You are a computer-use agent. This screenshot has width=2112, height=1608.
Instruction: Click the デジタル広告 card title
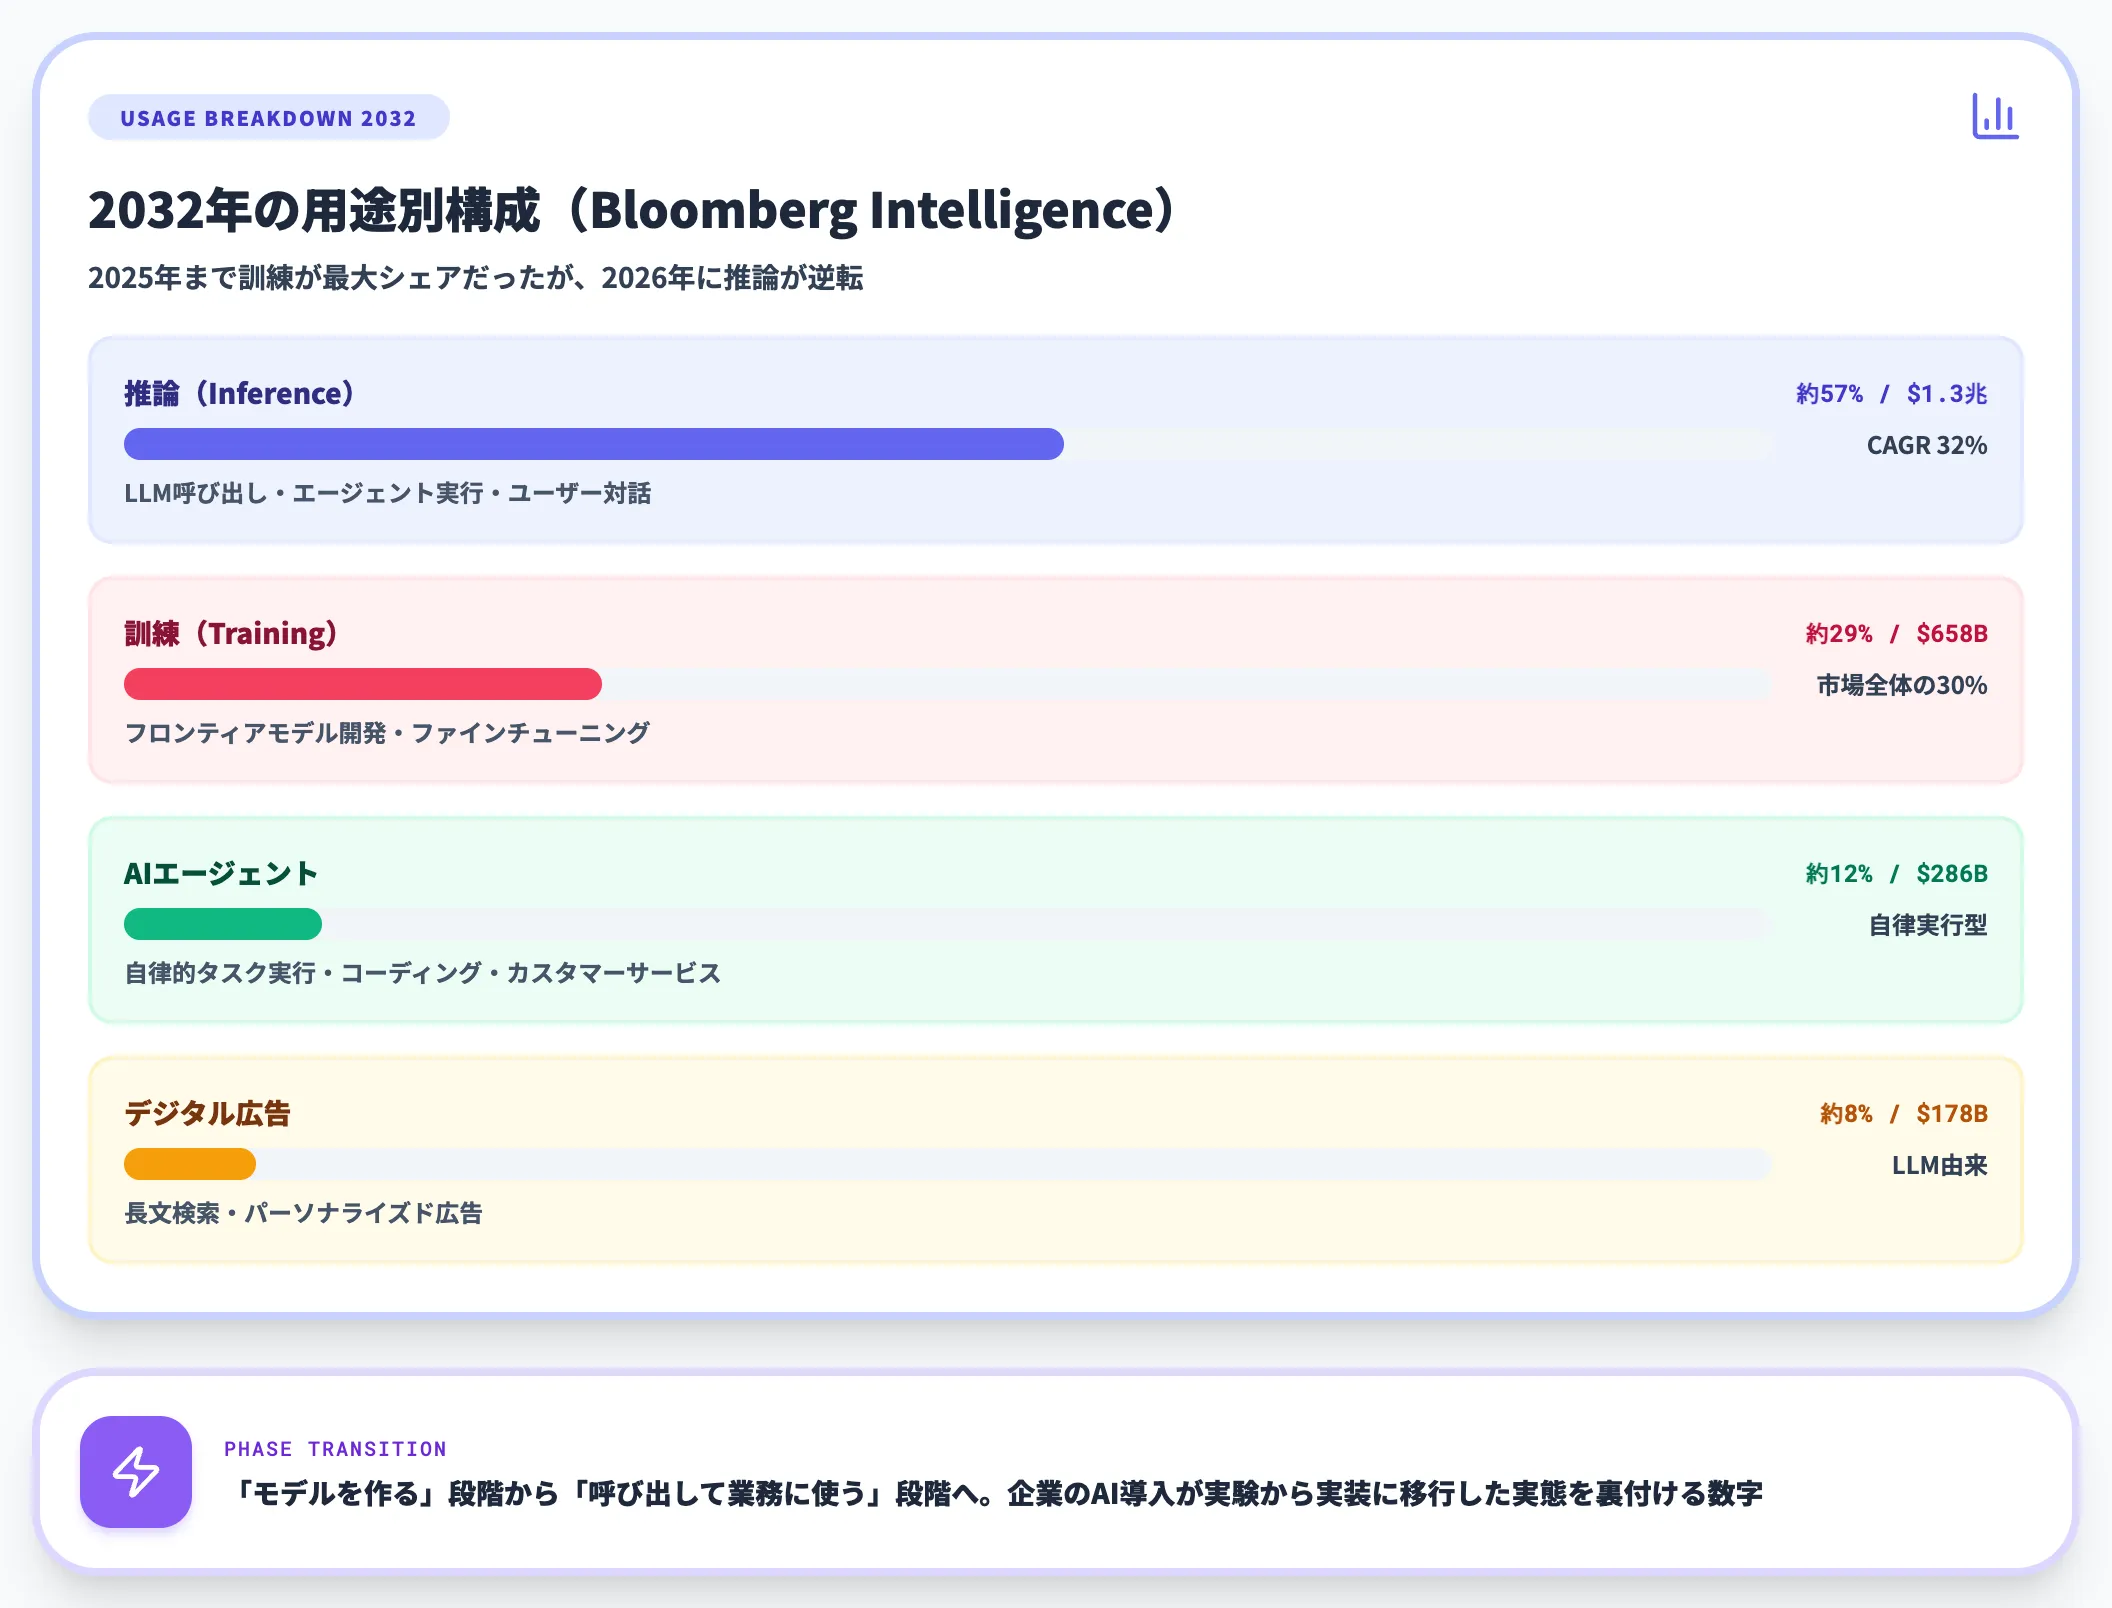pos(207,1114)
